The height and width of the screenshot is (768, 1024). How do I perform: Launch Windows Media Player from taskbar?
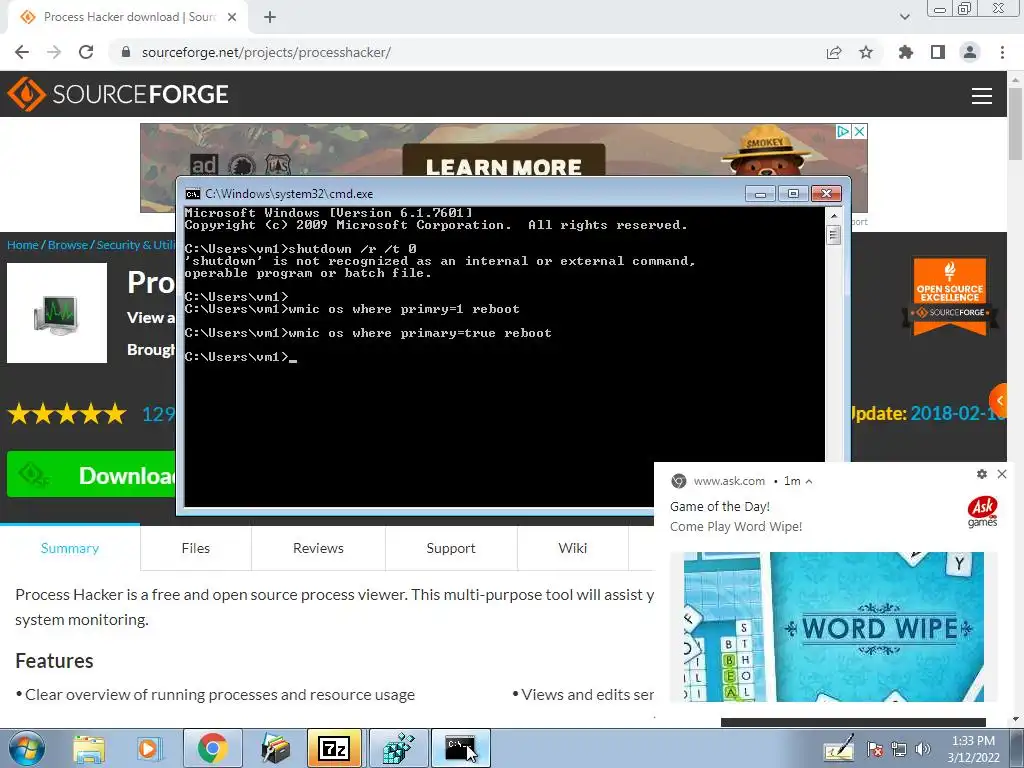(149, 749)
